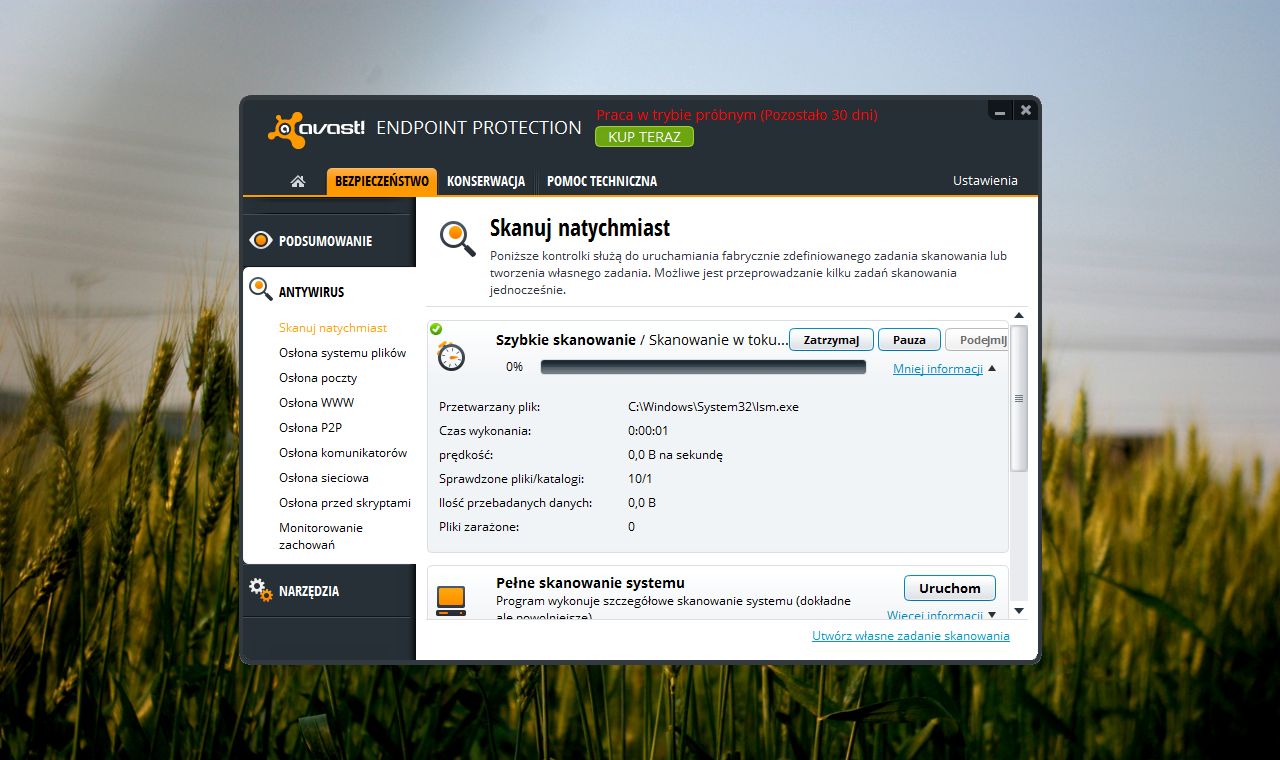Switch to the Bezpieczeństwo tab
The image size is (1280, 760).
(x=382, y=181)
